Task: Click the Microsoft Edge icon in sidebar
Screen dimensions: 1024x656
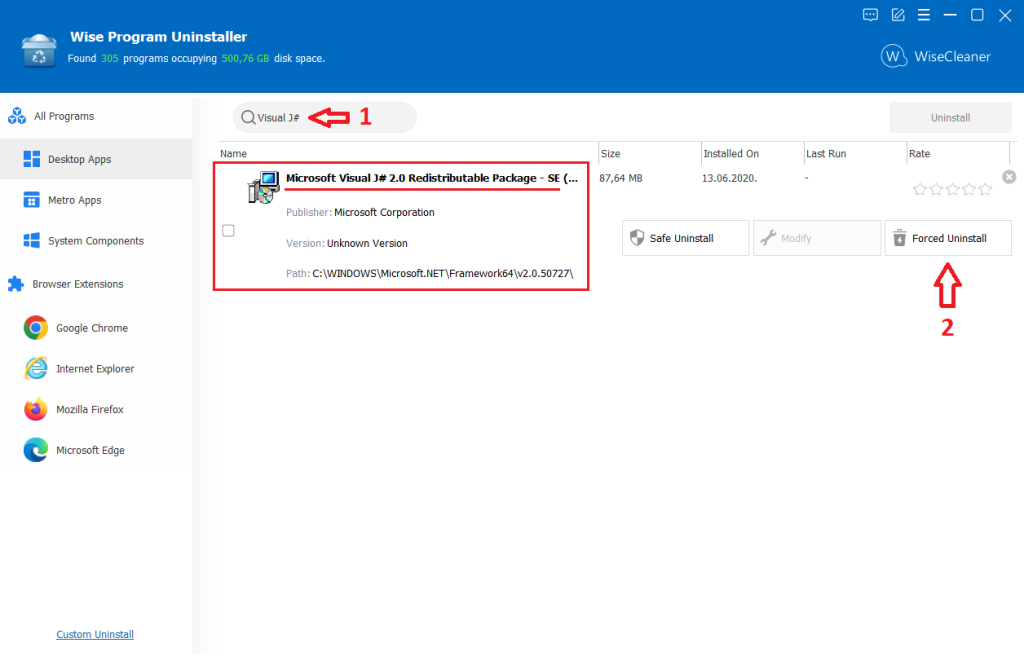Action: 35,450
